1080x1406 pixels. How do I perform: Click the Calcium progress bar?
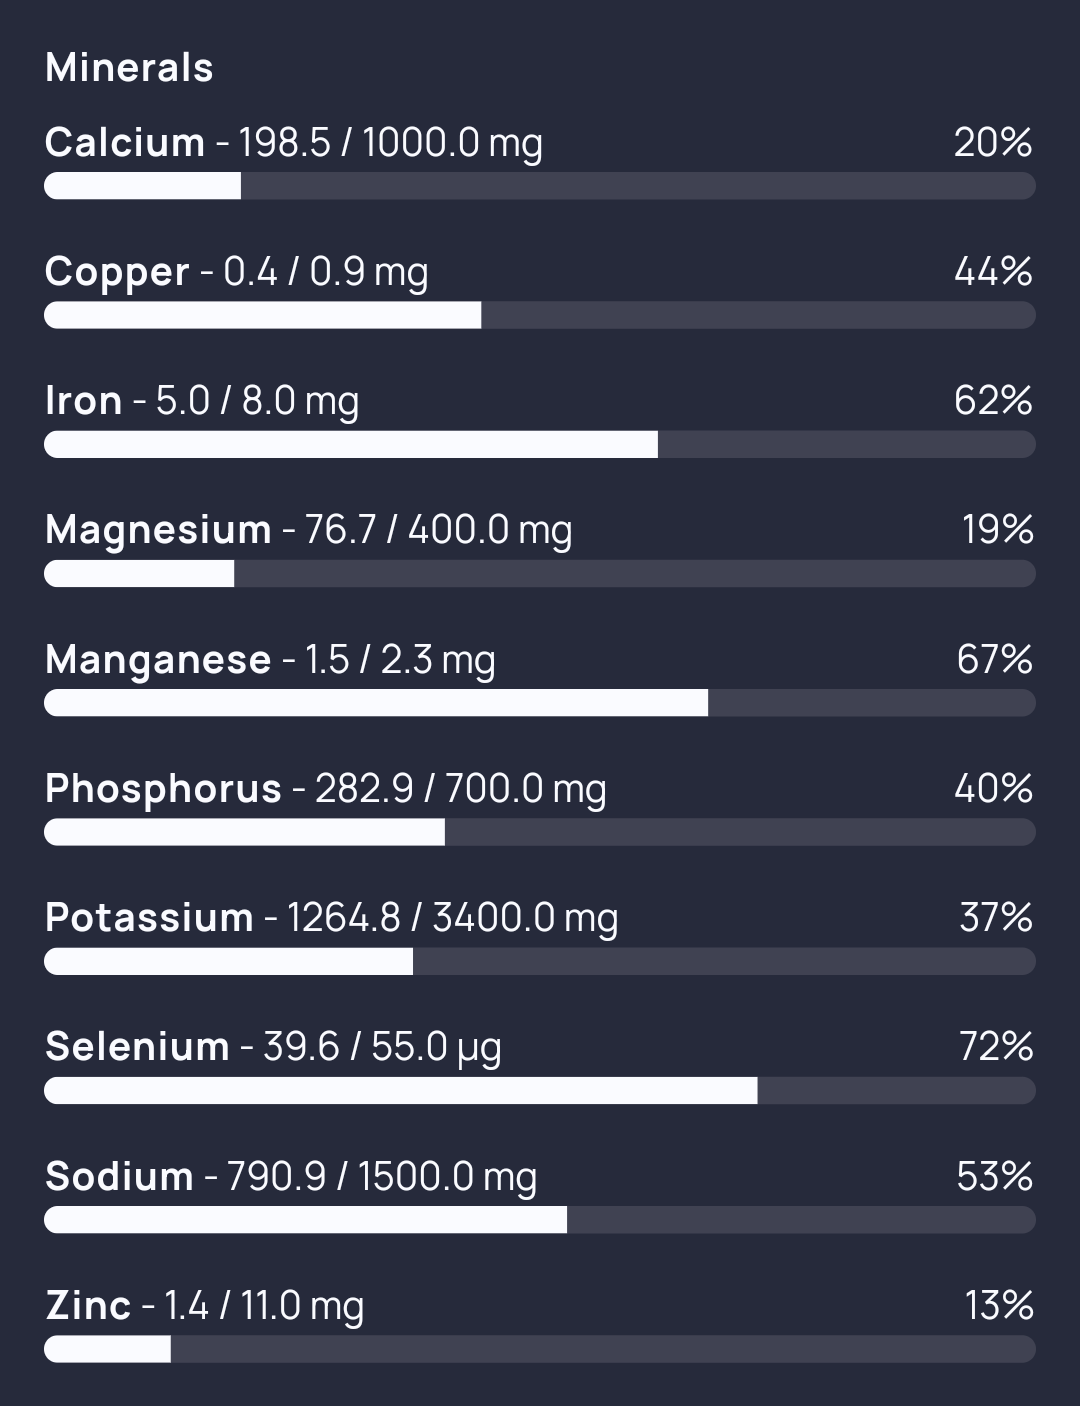tap(540, 186)
